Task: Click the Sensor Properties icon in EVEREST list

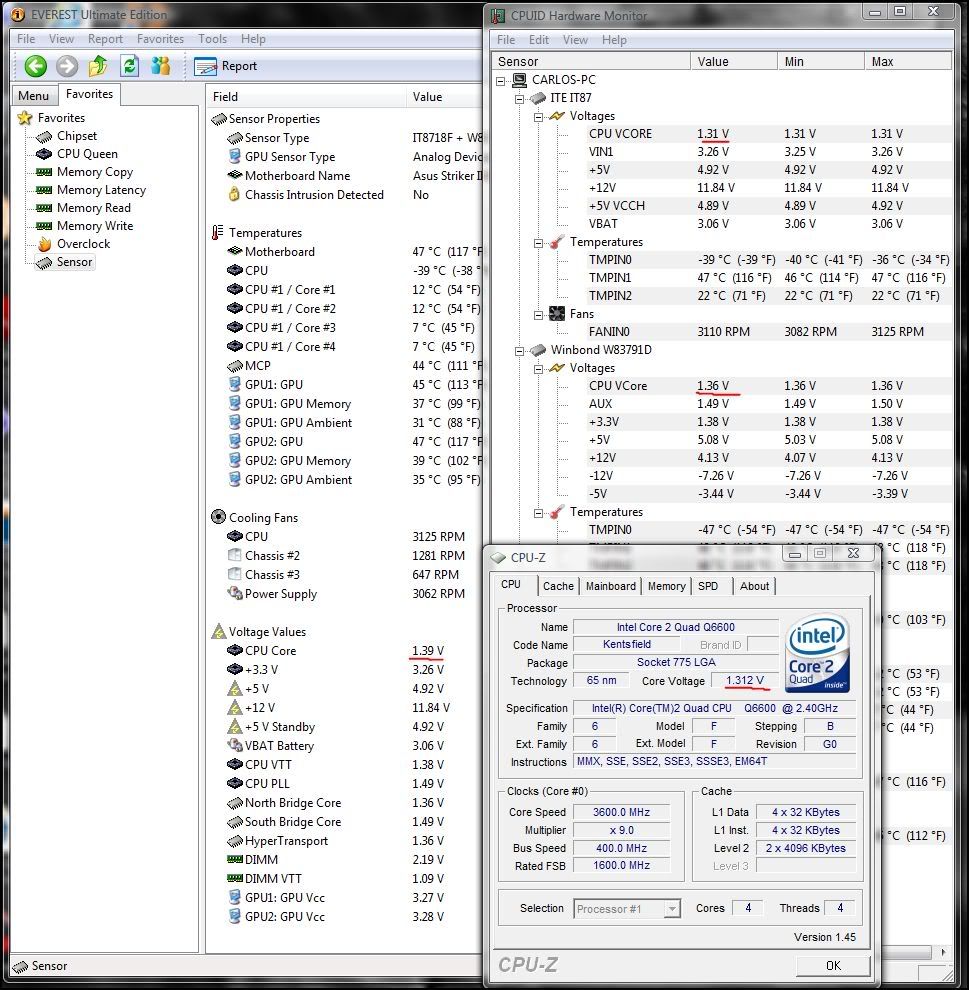Action: point(219,119)
